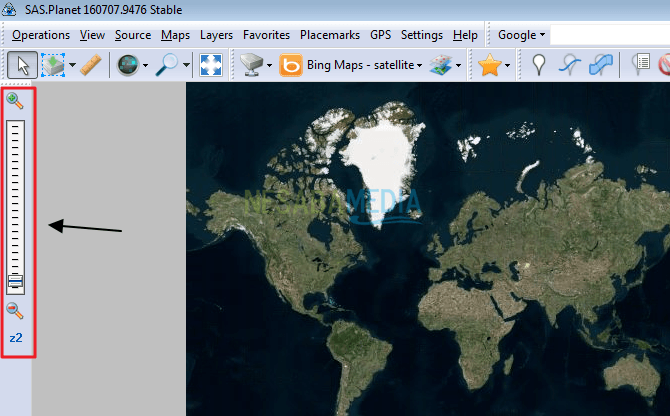Open the Maps menu

[175, 35]
